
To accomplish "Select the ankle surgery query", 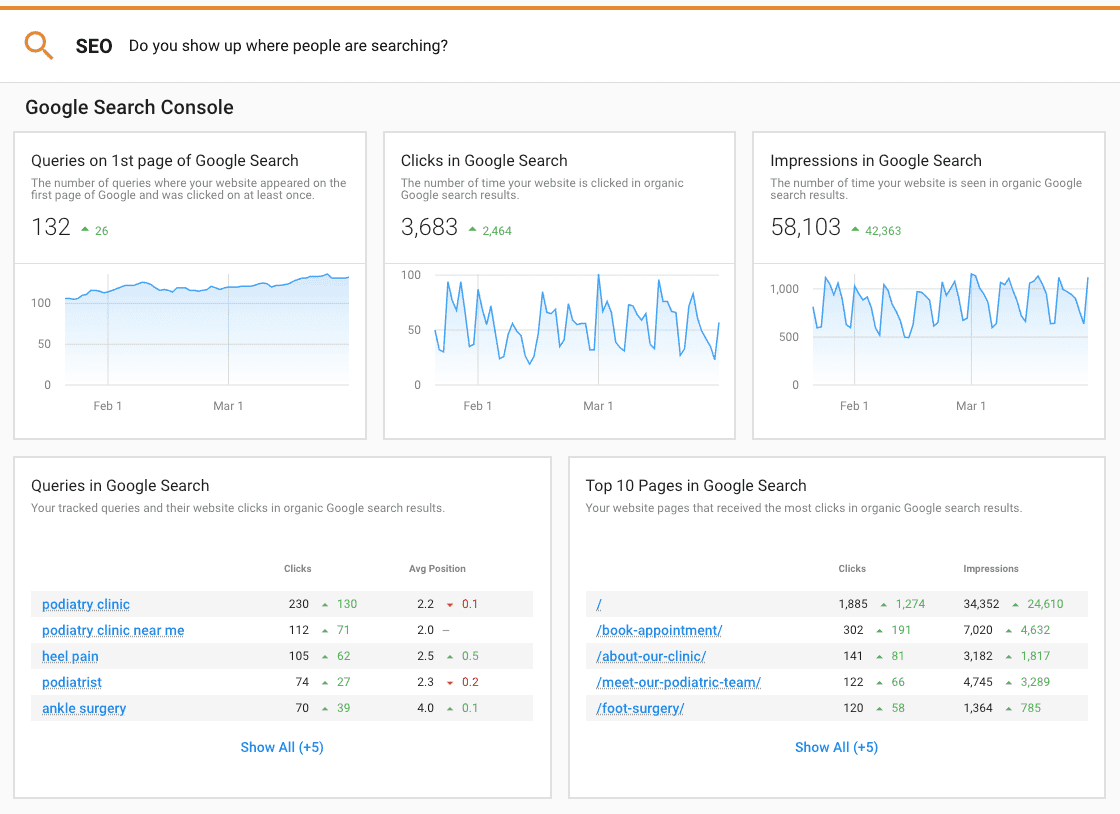I will (x=83, y=708).
